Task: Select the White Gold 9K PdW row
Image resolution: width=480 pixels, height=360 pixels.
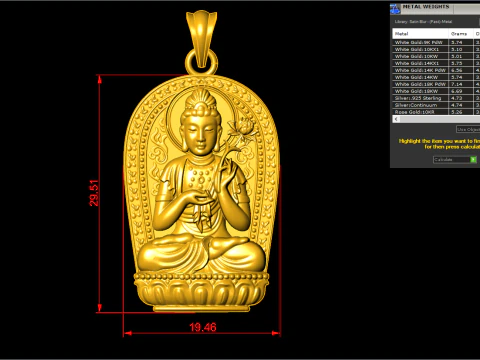Action: coord(436,42)
